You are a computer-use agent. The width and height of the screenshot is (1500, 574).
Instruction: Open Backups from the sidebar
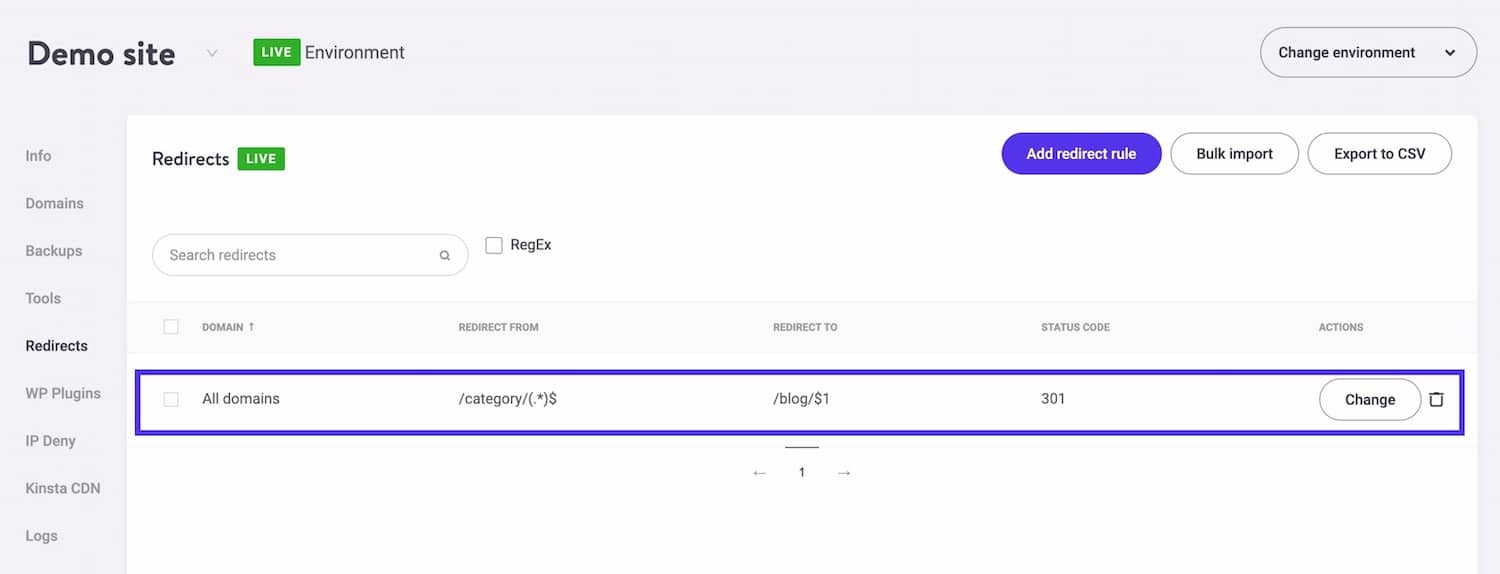[x=53, y=251]
